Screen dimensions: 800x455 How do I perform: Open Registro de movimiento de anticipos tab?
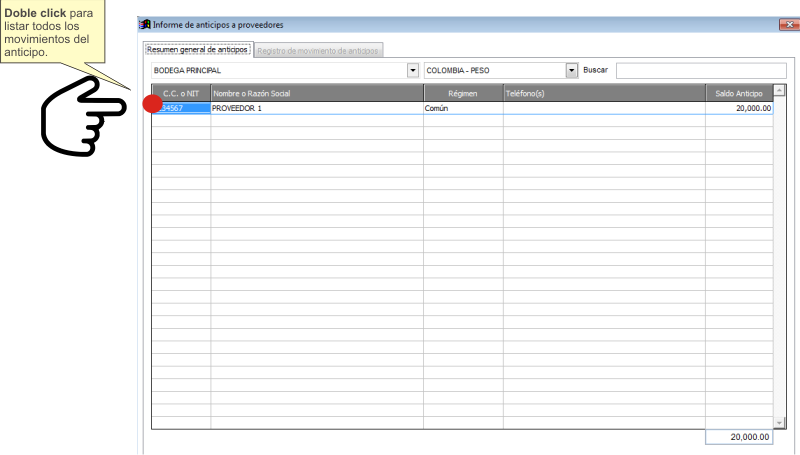(x=318, y=50)
